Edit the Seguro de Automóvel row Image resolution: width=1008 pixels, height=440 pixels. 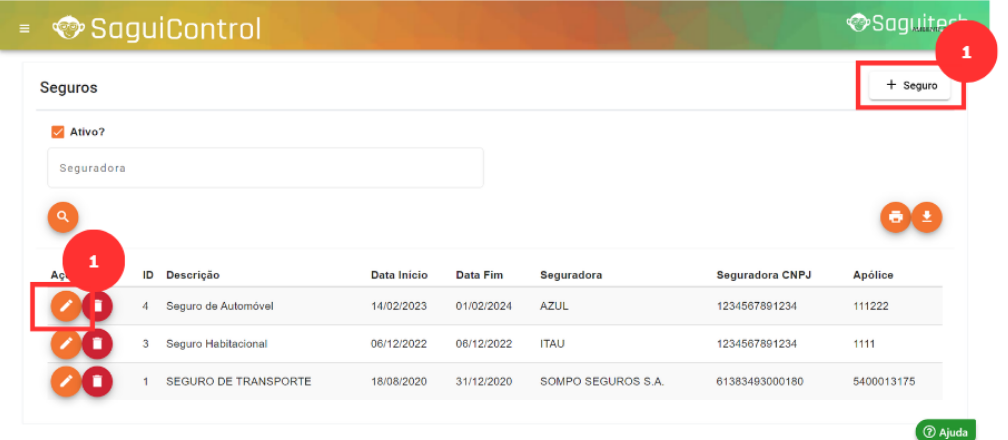click(x=66, y=306)
